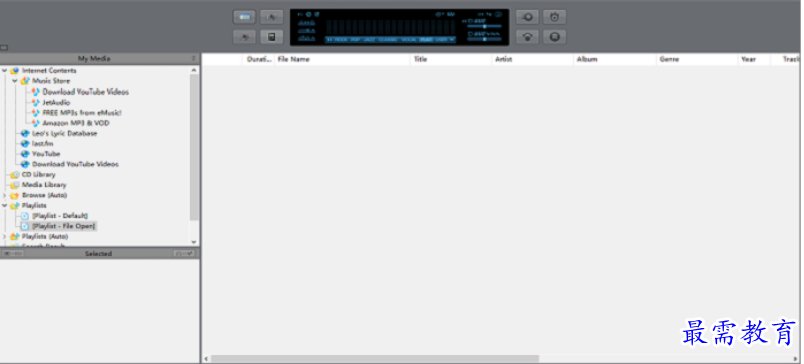Click the blue window-layout toolbar button
The width and height of the screenshot is (804, 364).
pyautogui.click(x=245, y=17)
